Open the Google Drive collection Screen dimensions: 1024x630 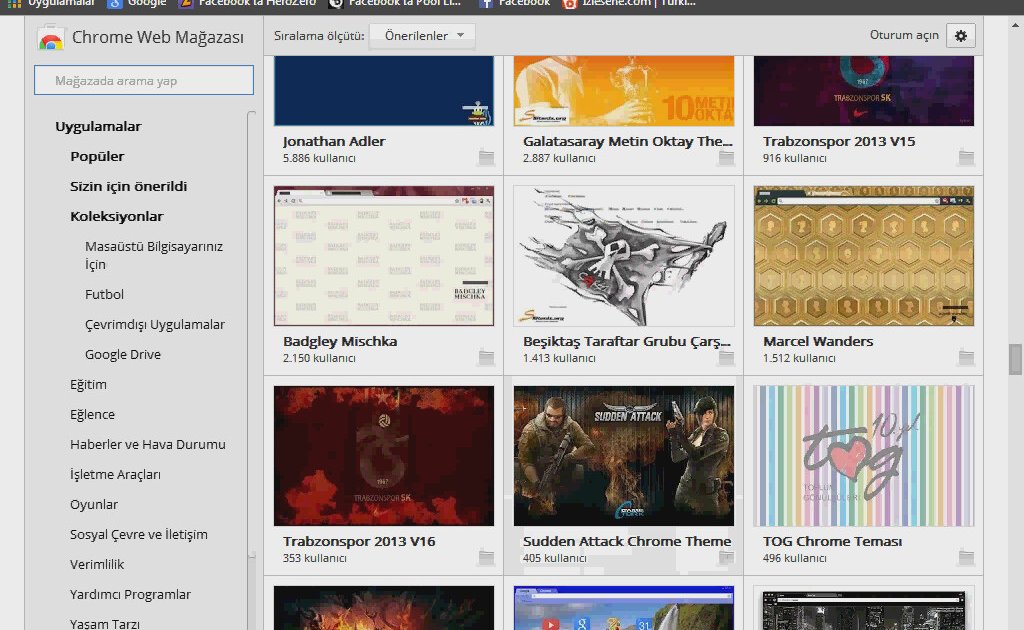click(x=123, y=354)
